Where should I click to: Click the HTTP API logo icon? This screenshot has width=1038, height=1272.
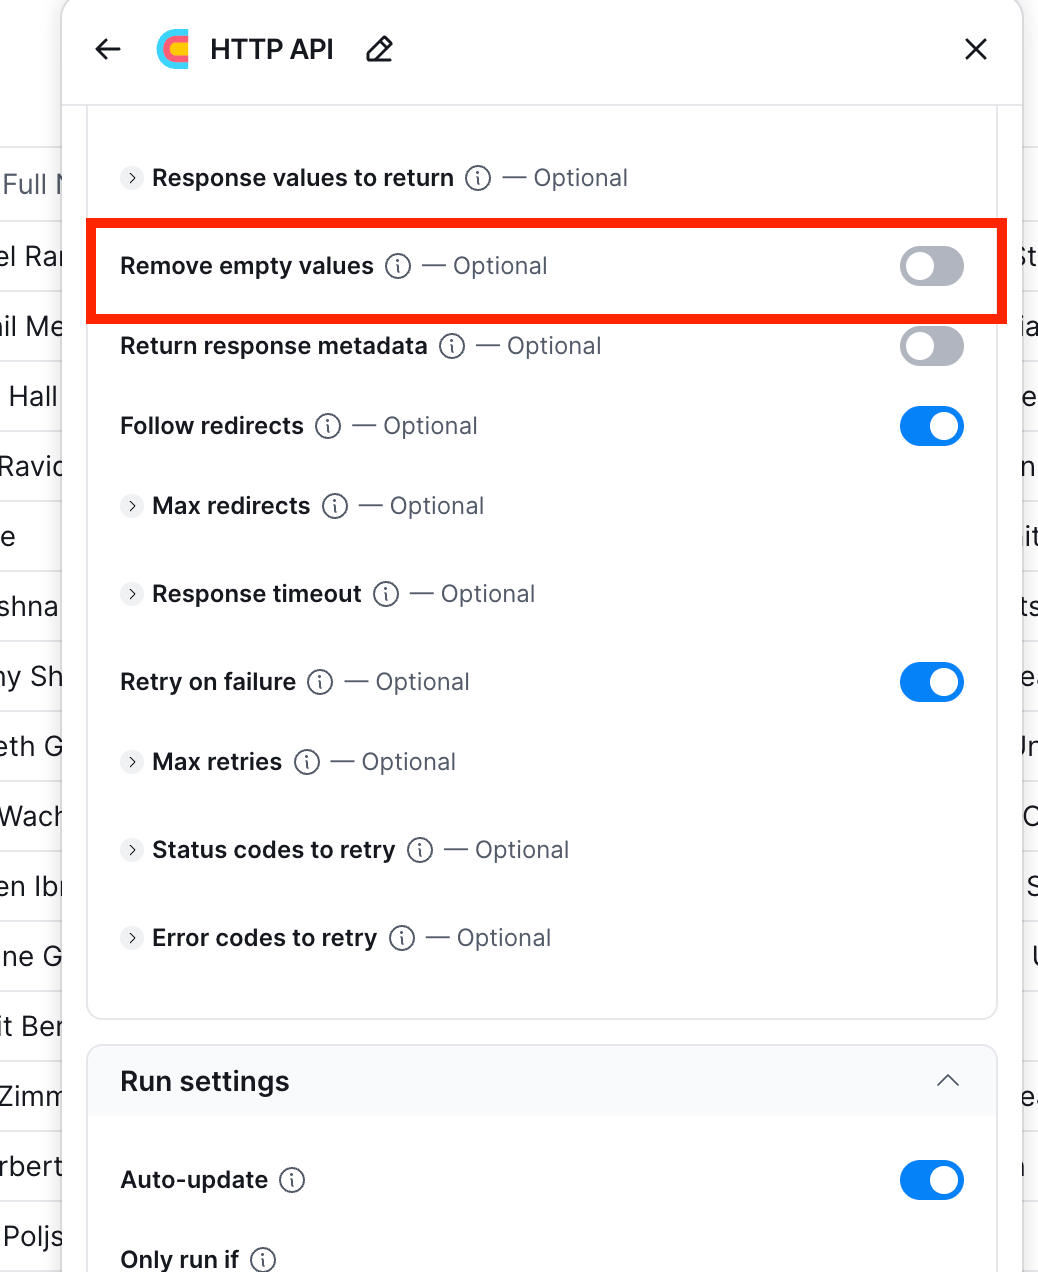[x=173, y=49]
